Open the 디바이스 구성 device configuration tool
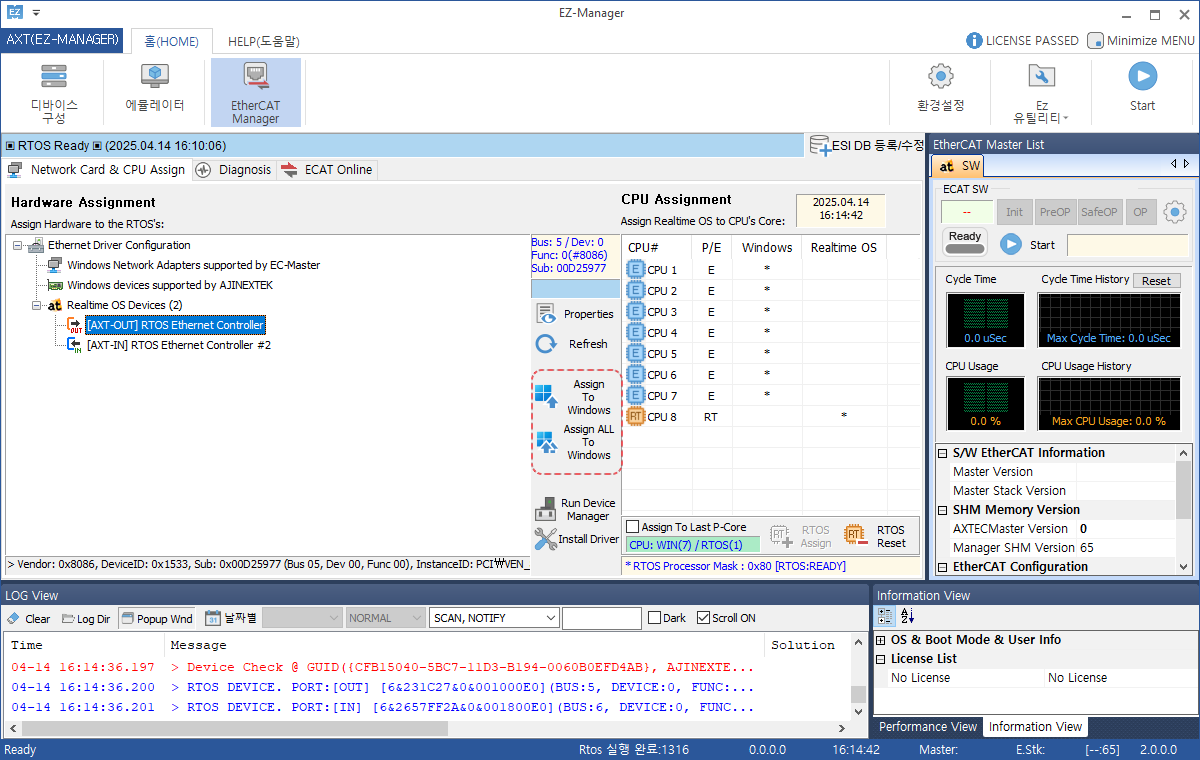1200x760 pixels. coord(54,92)
